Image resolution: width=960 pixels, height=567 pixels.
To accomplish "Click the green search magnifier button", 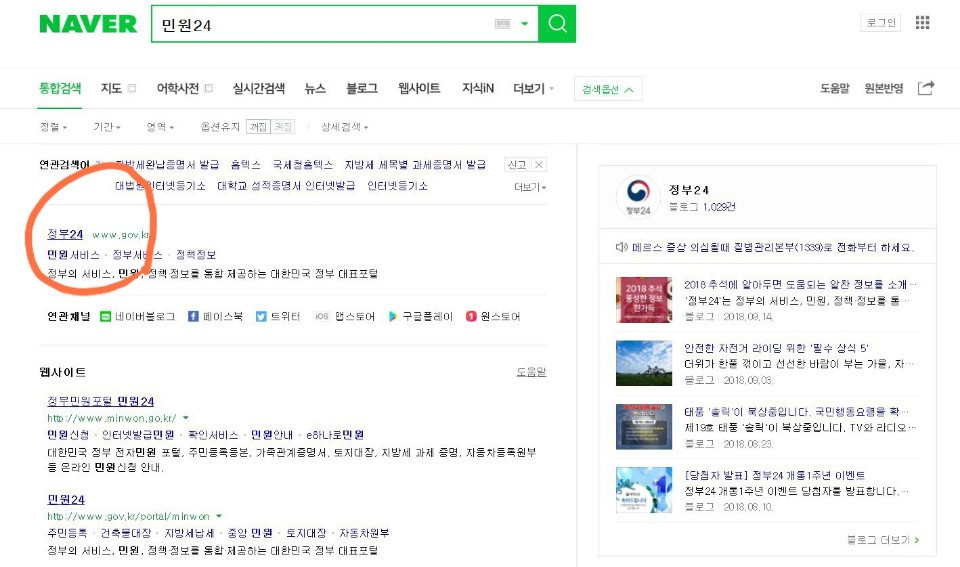I will tap(557, 24).
